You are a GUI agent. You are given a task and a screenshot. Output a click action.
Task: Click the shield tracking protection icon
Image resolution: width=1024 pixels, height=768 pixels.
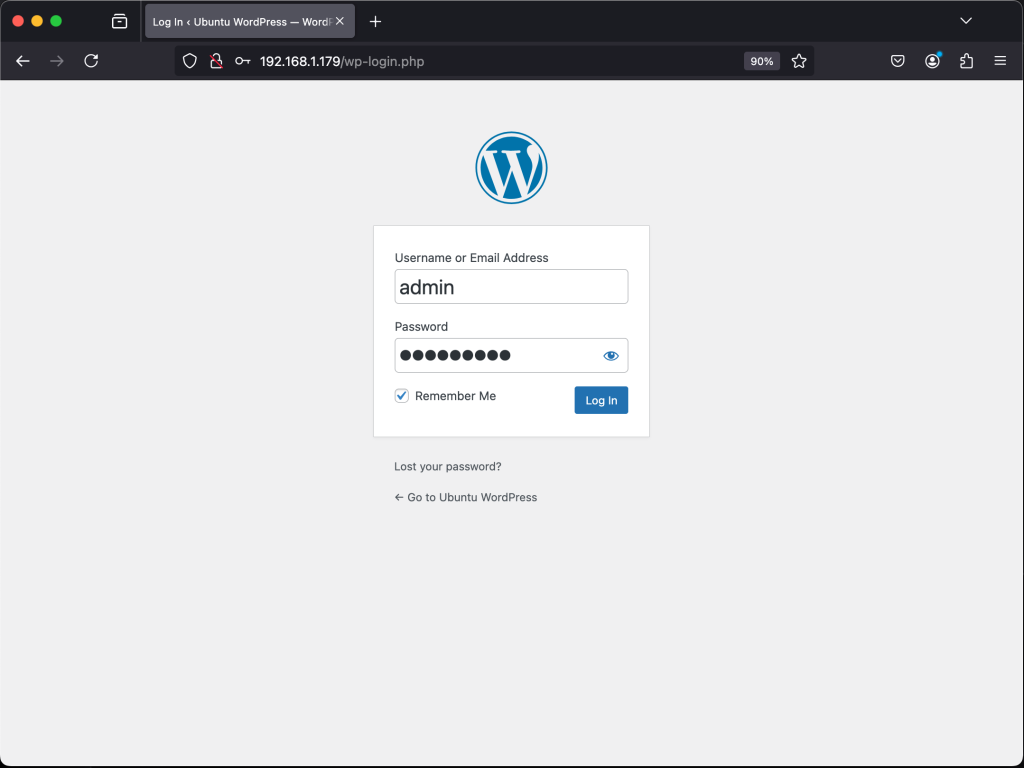(x=189, y=61)
